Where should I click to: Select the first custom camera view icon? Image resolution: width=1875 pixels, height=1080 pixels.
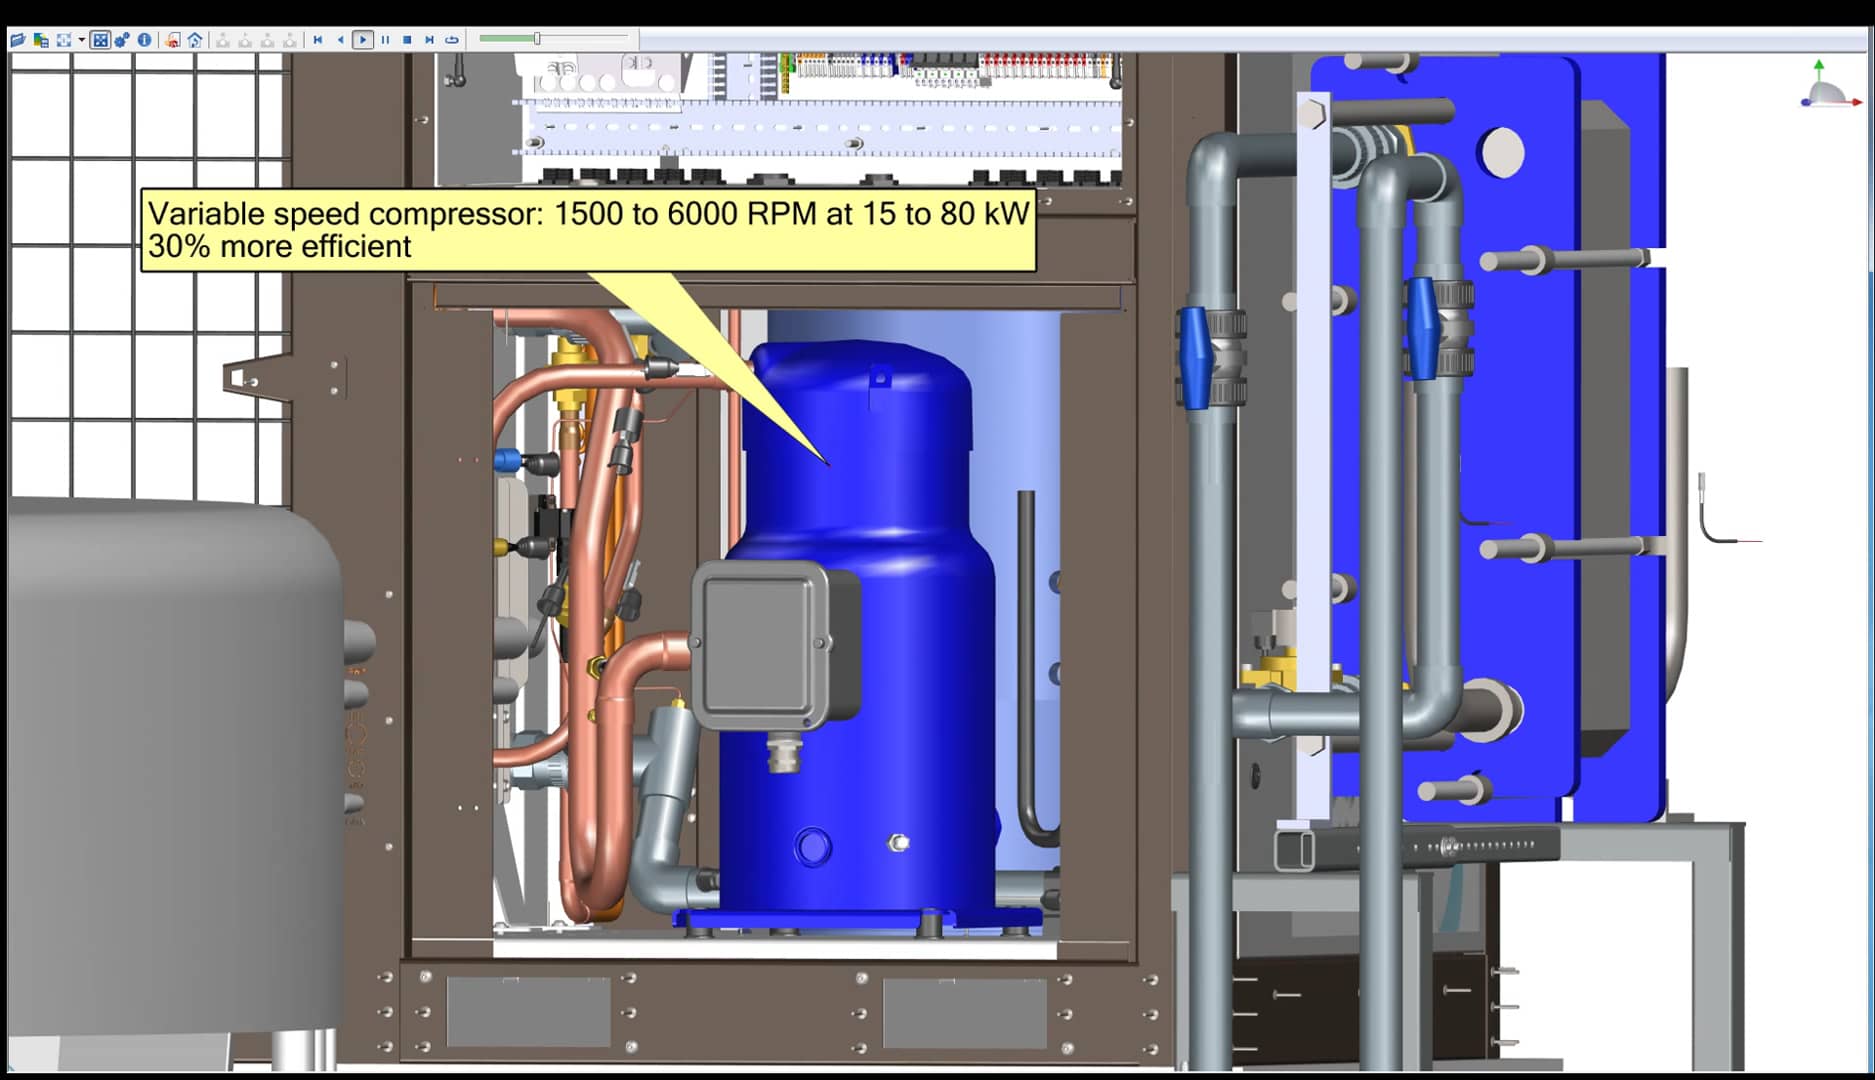point(224,40)
